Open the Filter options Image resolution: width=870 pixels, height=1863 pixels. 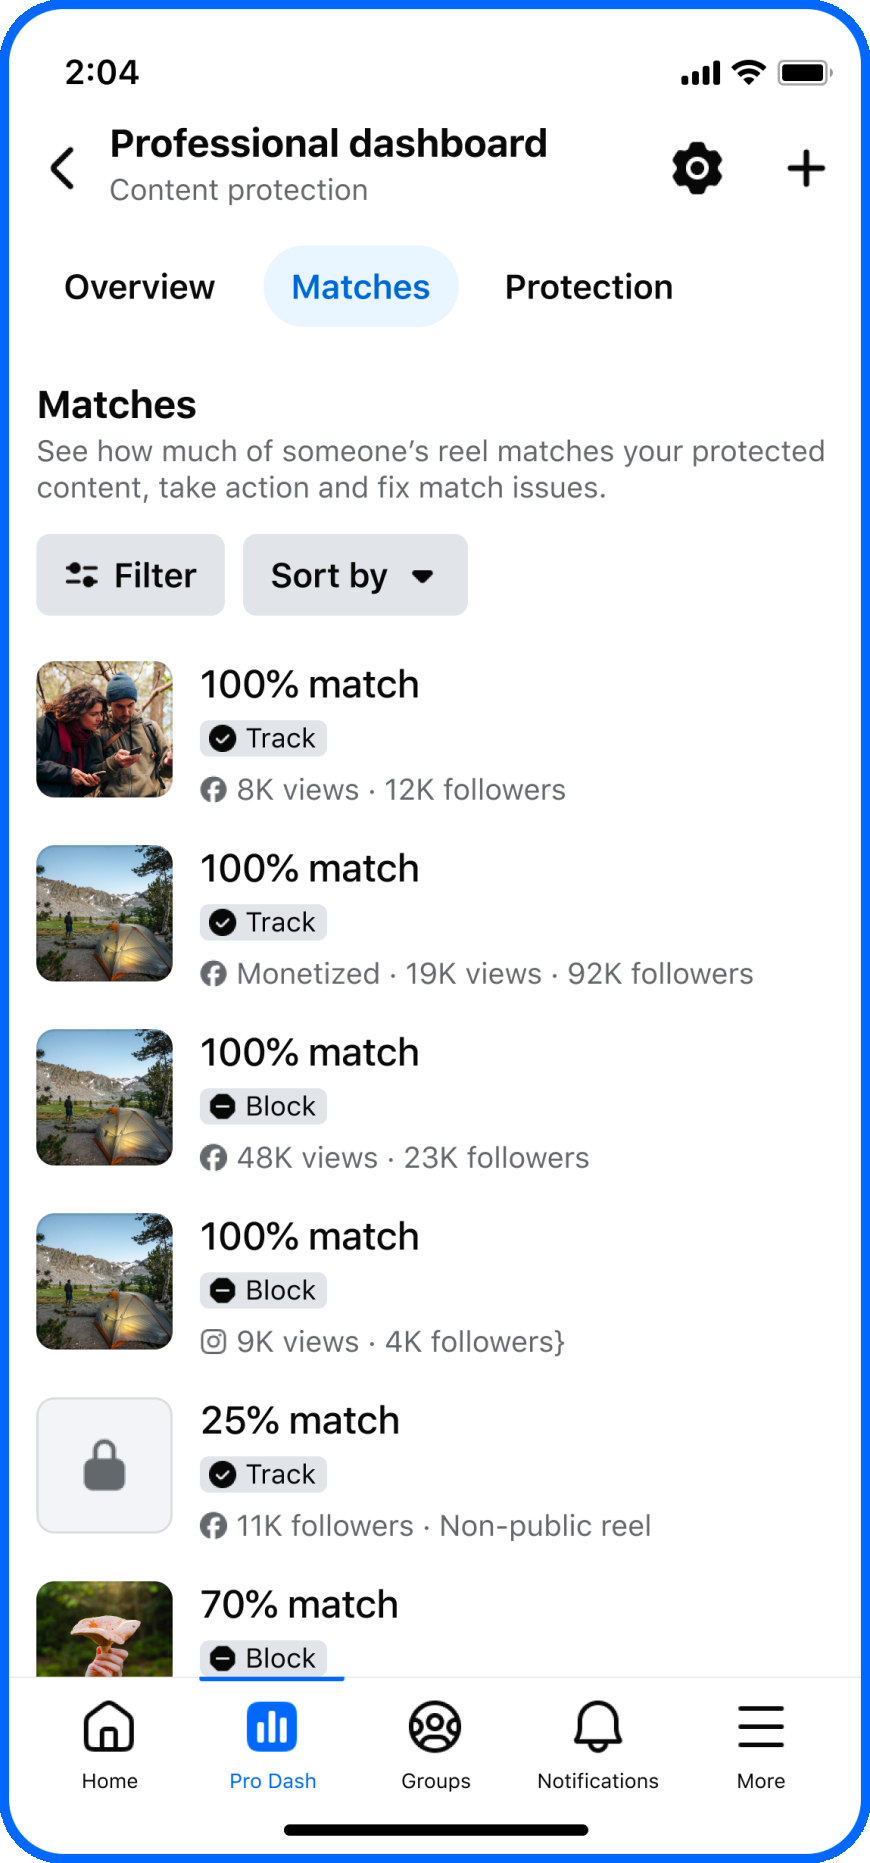coord(131,575)
